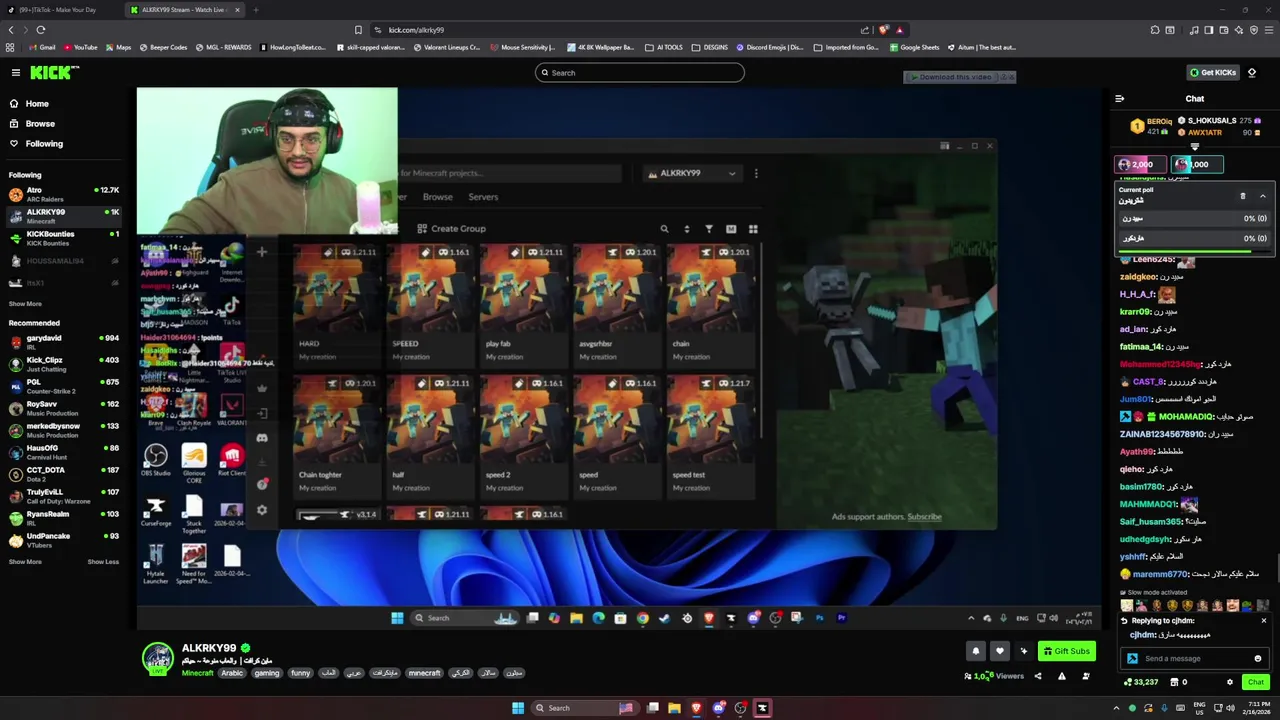Viewport: 1280px width, 720px height.
Task: Vote for the first poll option
Action: pos(1193,218)
